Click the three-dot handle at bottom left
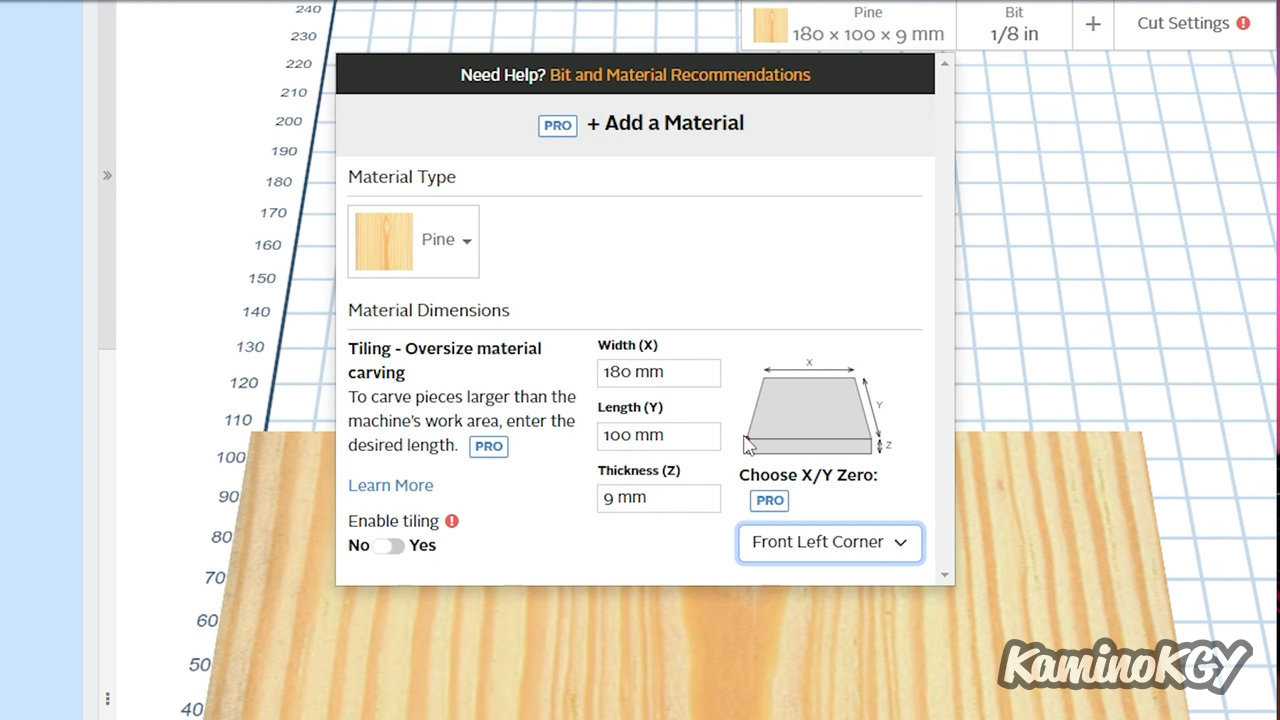The width and height of the screenshot is (1280, 720). 107,699
